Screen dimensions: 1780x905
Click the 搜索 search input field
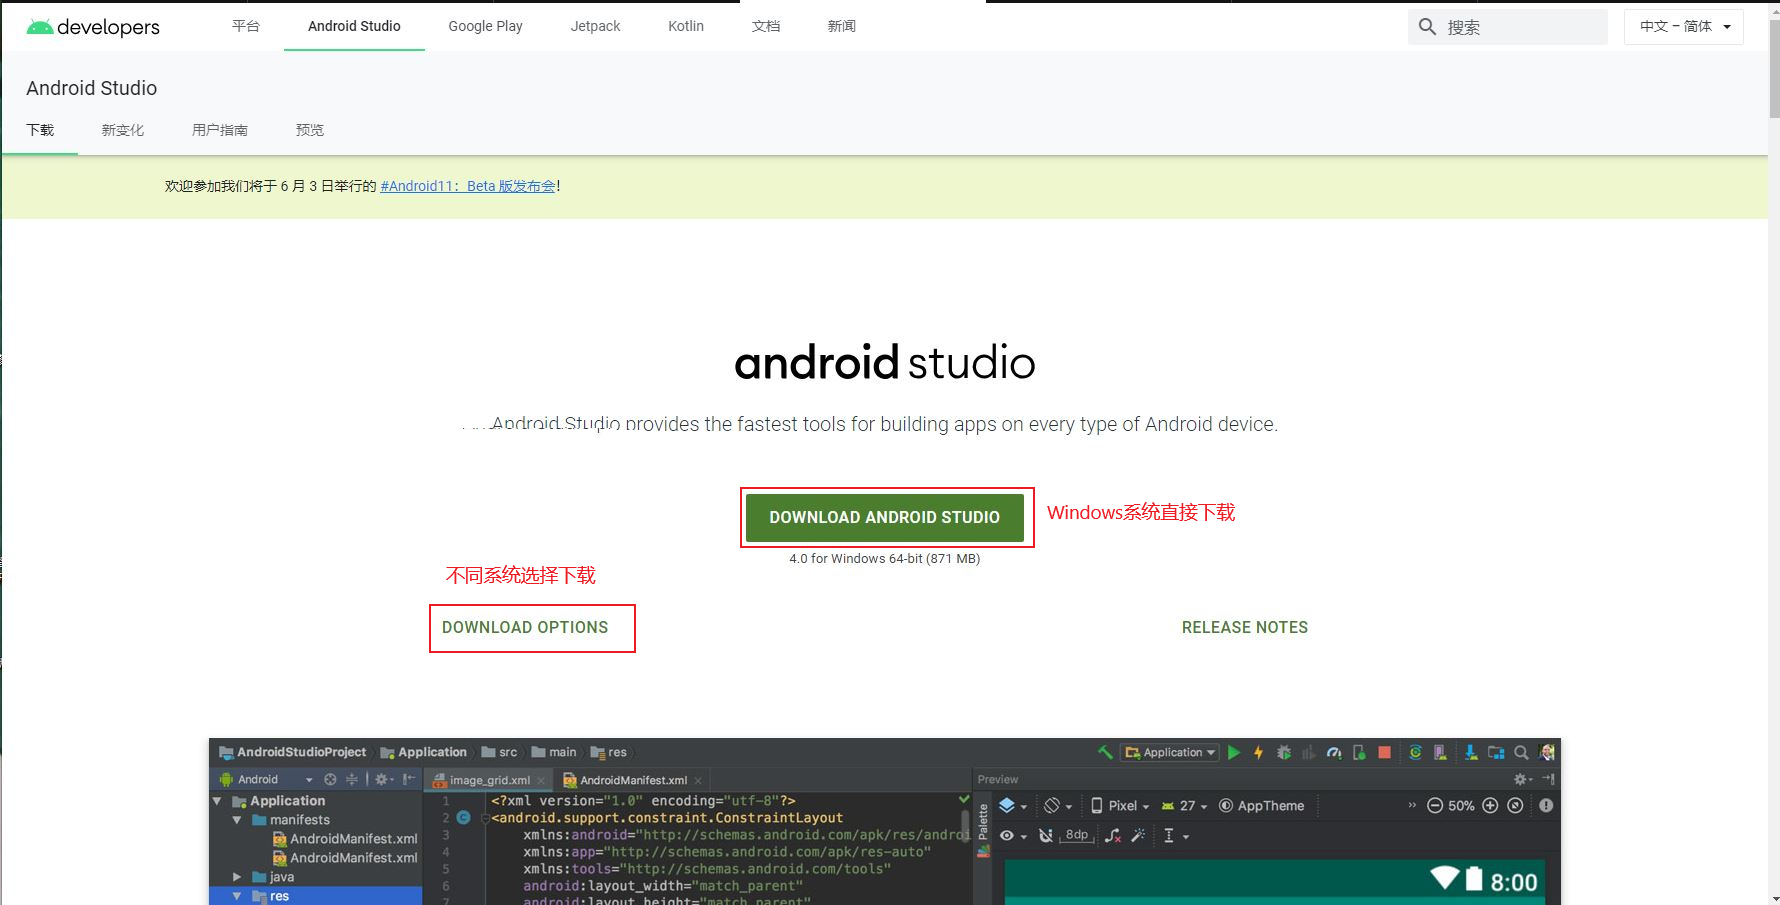coord(1508,27)
